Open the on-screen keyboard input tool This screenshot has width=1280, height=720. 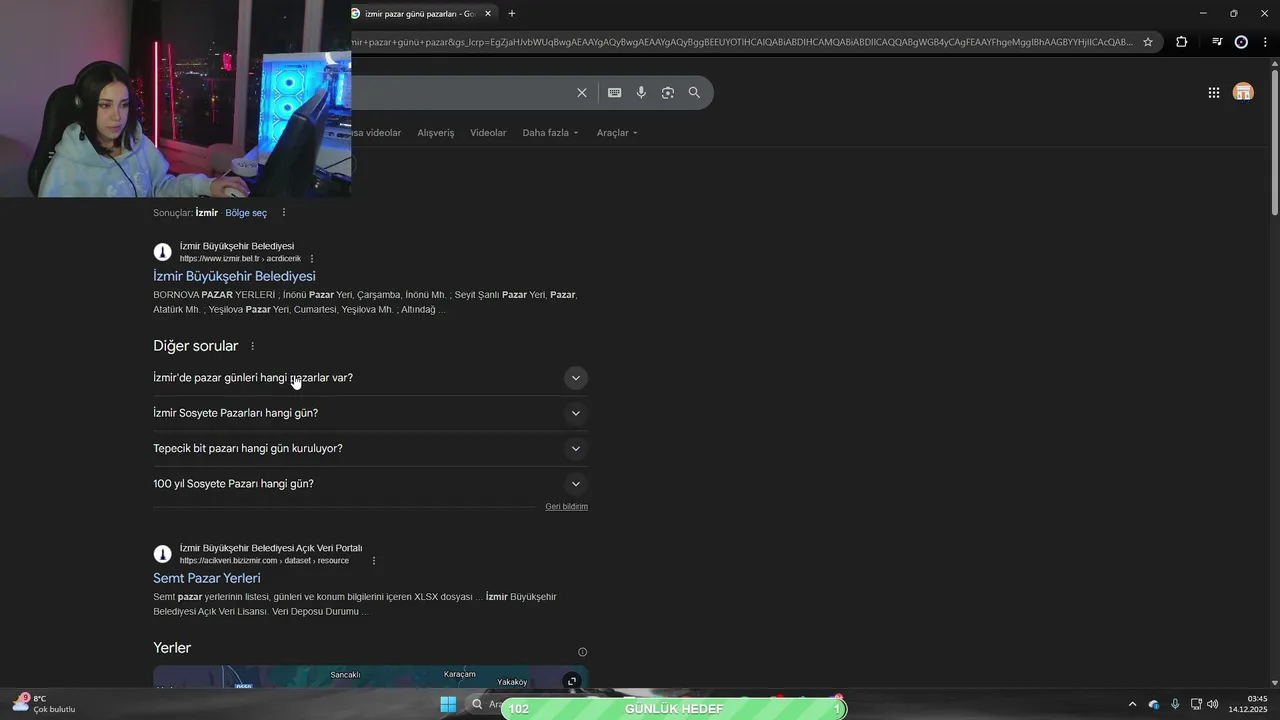[x=614, y=93]
